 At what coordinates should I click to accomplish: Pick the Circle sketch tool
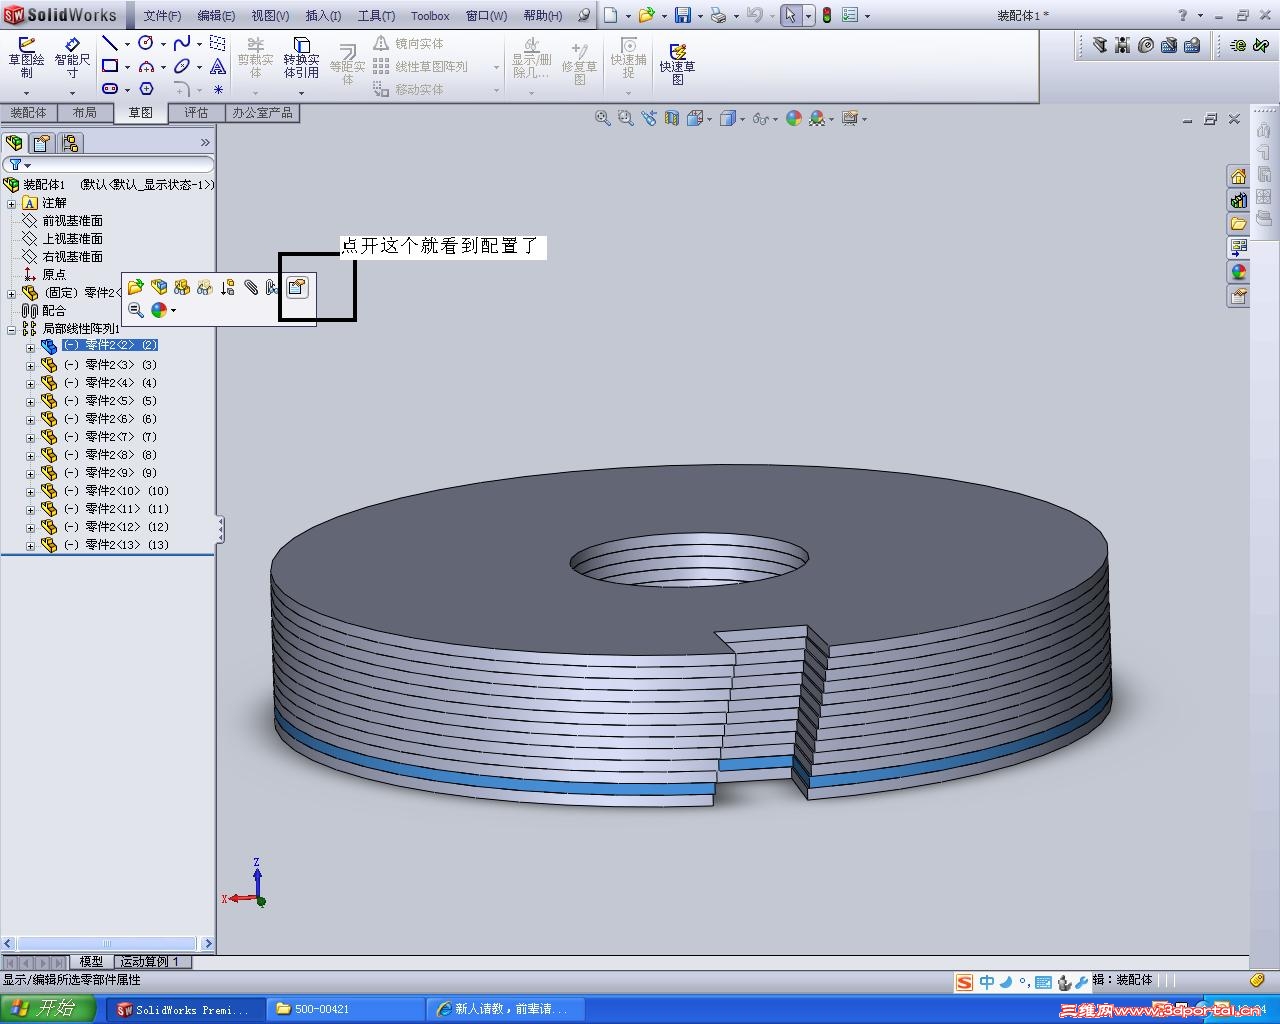pyautogui.click(x=146, y=43)
